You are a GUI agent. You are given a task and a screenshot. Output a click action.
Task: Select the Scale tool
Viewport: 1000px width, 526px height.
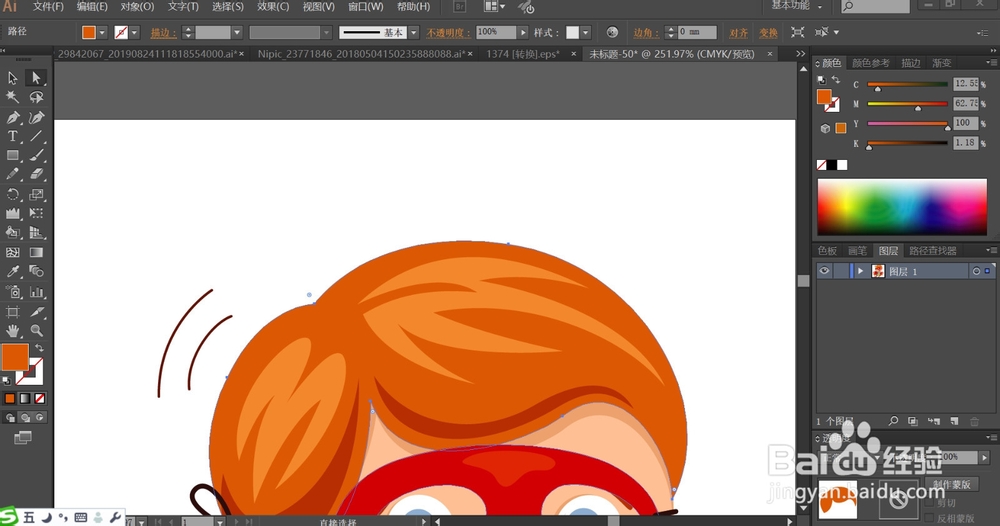point(36,194)
